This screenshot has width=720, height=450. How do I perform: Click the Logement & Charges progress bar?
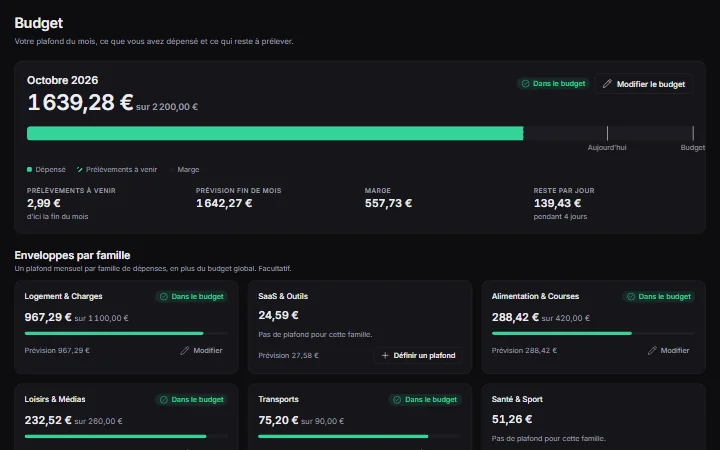[x=126, y=333]
